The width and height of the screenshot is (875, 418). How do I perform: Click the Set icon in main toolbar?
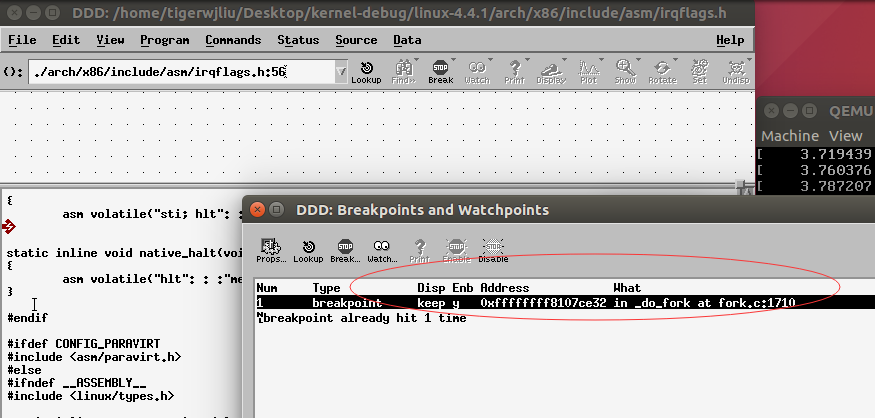pos(699,72)
